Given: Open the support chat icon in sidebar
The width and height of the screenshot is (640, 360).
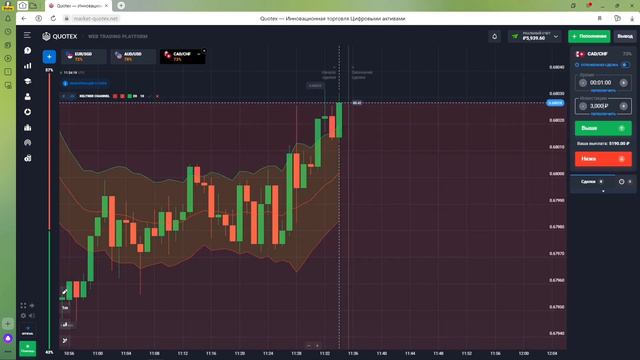Looking at the screenshot, I should (x=27, y=50).
